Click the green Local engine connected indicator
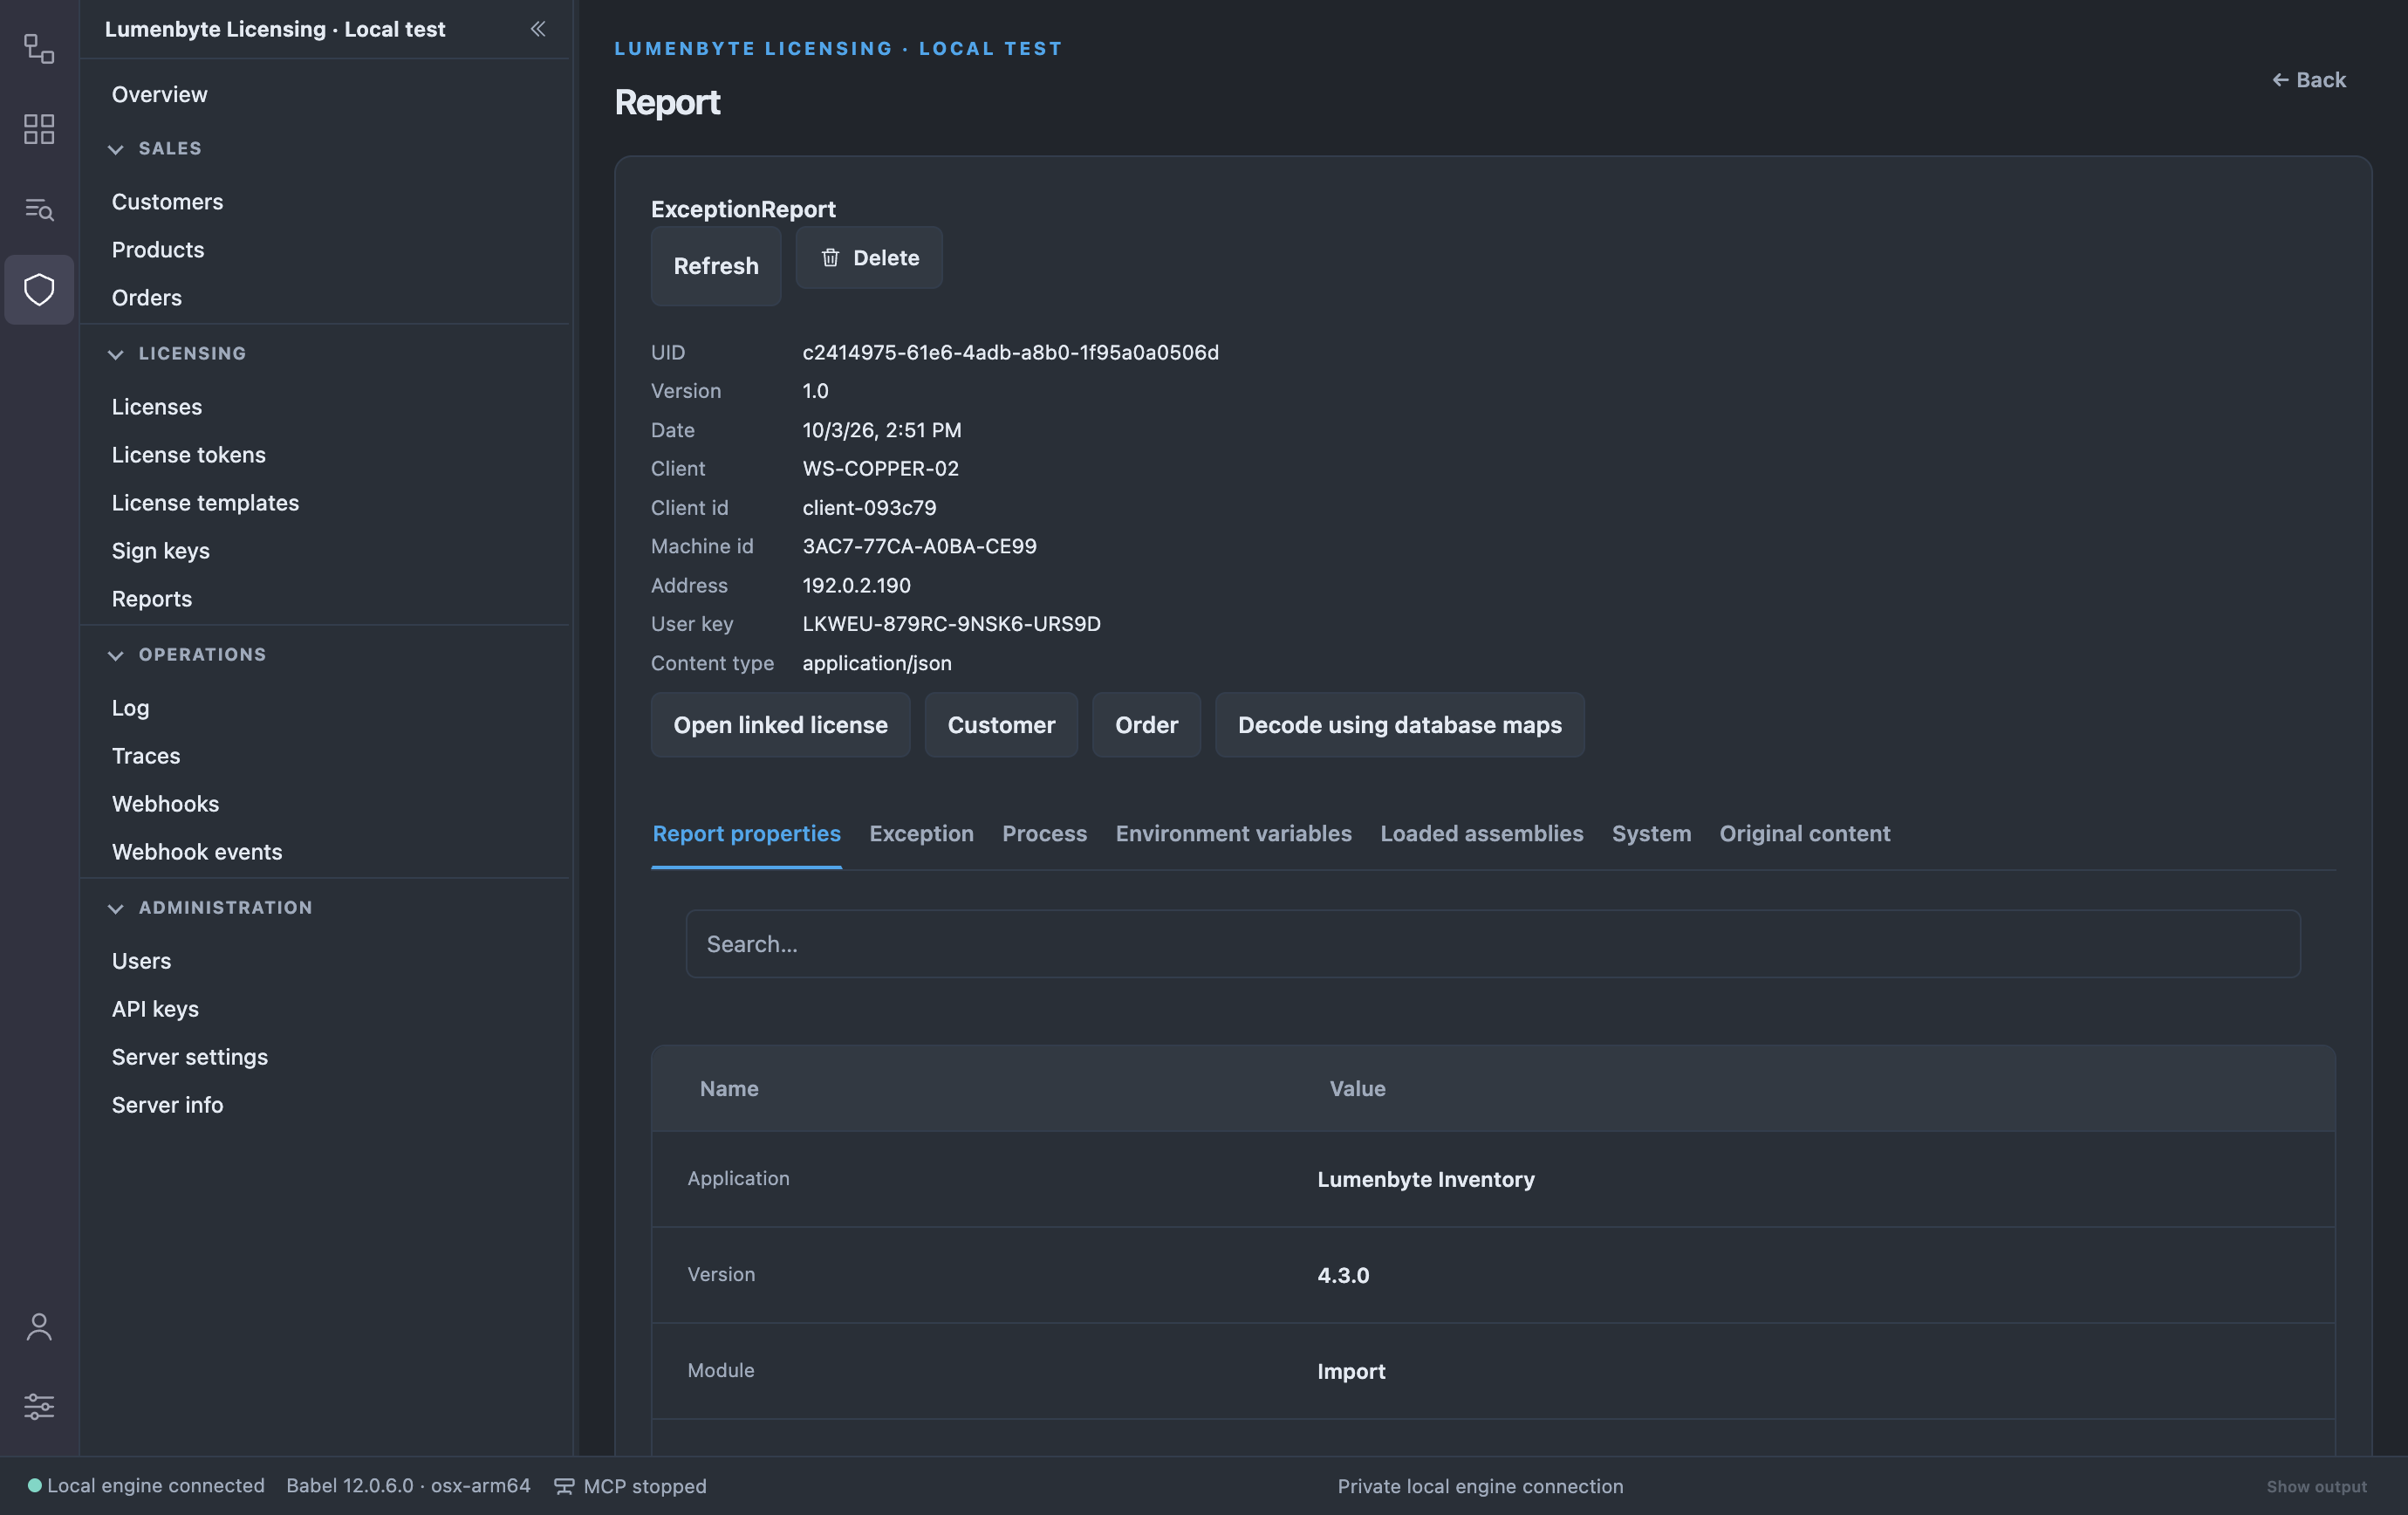The height and width of the screenshot is (1515, 2408). click(34, 1485)
